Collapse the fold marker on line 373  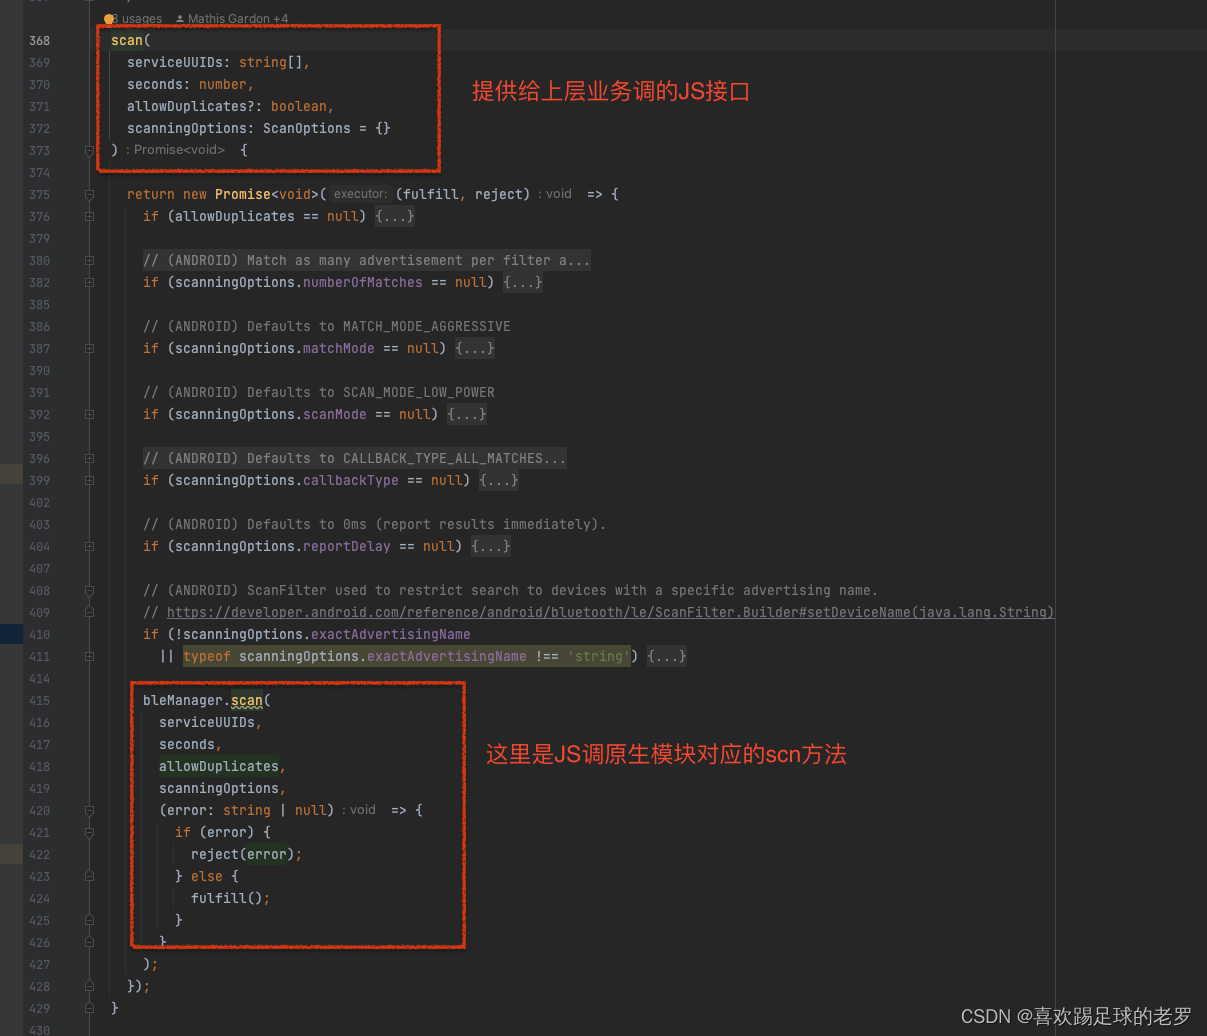[x=89, y=151]
